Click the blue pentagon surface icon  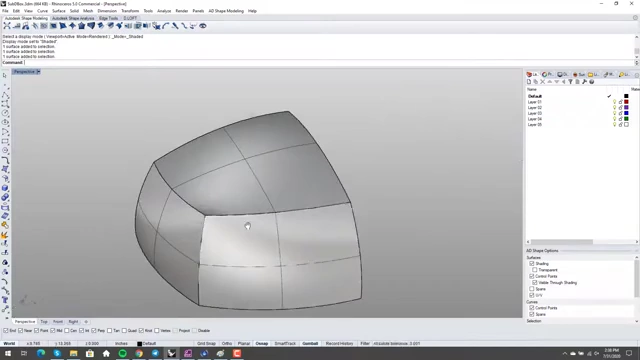coord(82,26)
